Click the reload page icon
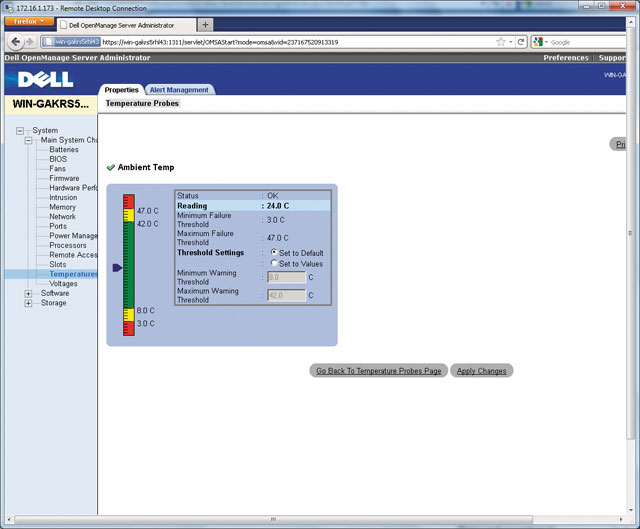Viewport: 640px width, 529px height. [521, 42]
